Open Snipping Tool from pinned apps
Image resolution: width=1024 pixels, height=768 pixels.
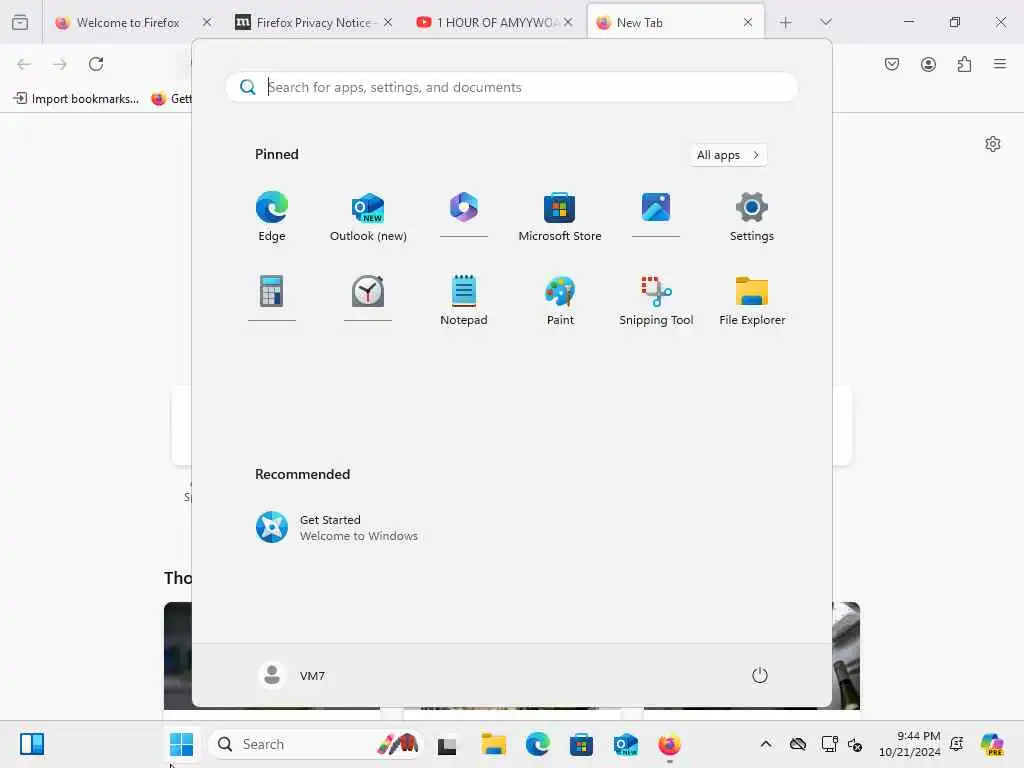pyautogui.click(x=656, y=300)
